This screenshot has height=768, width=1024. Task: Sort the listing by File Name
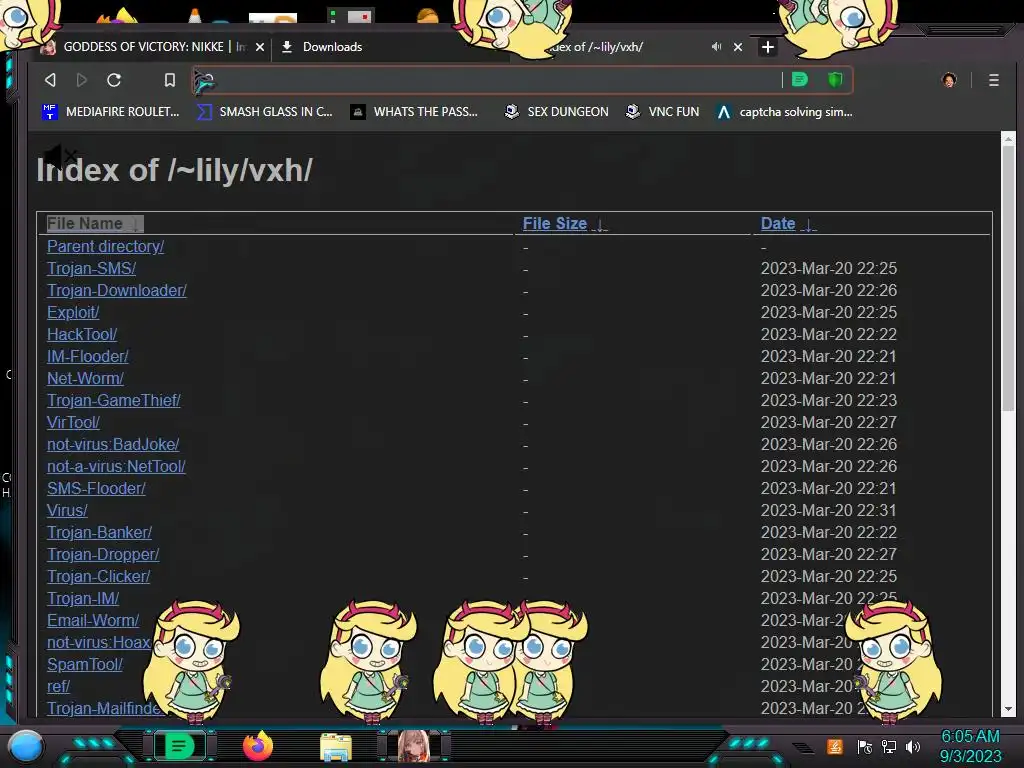click(x=94, y=223)
